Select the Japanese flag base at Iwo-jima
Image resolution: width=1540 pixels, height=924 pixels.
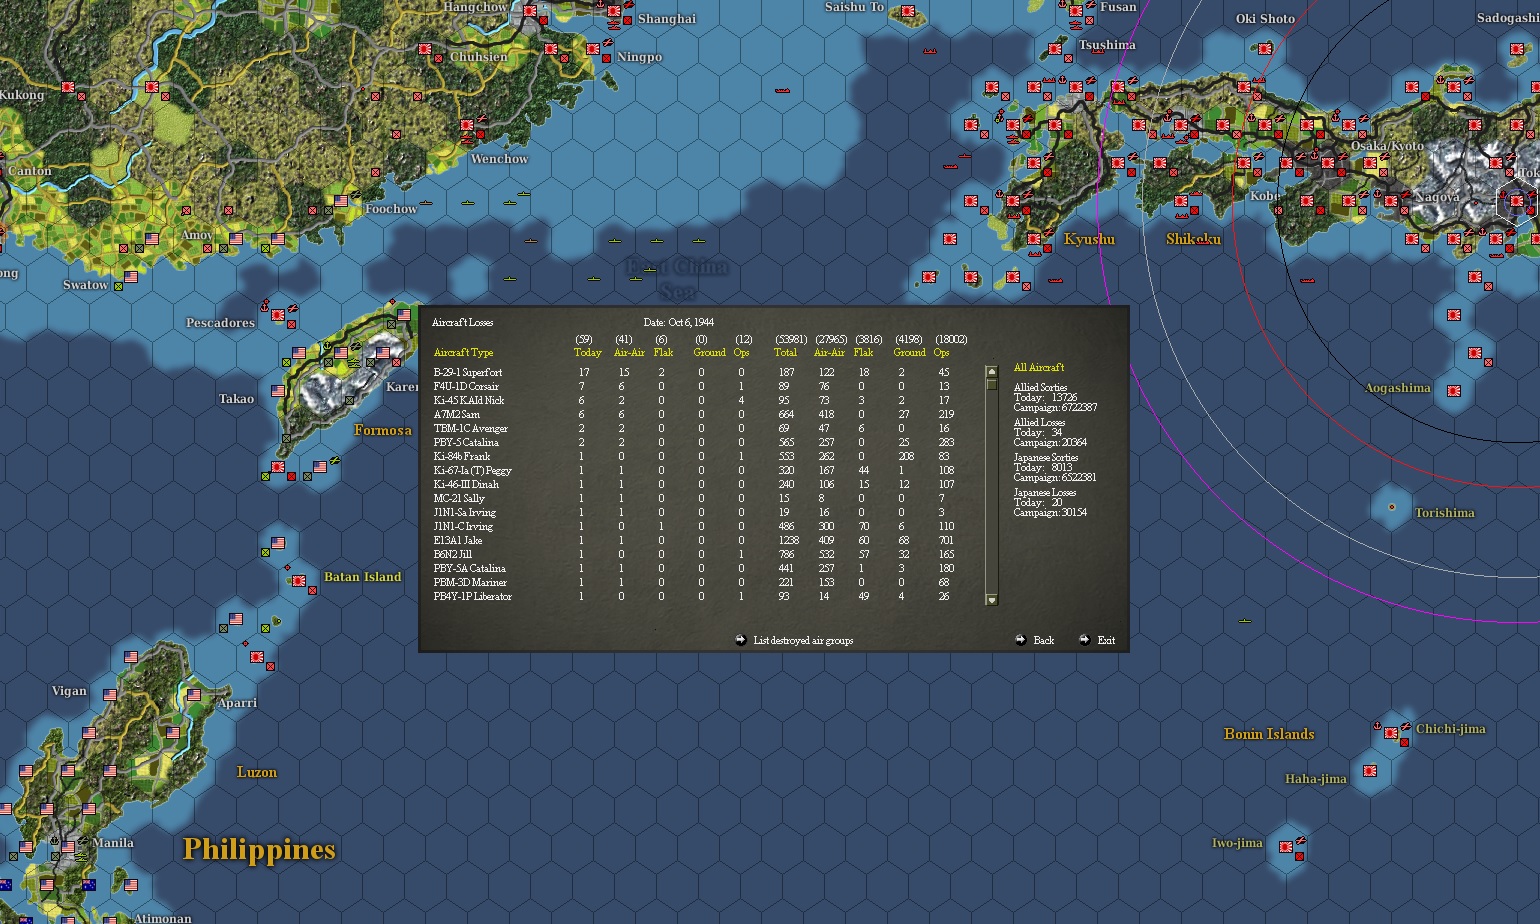[1285, 847]
